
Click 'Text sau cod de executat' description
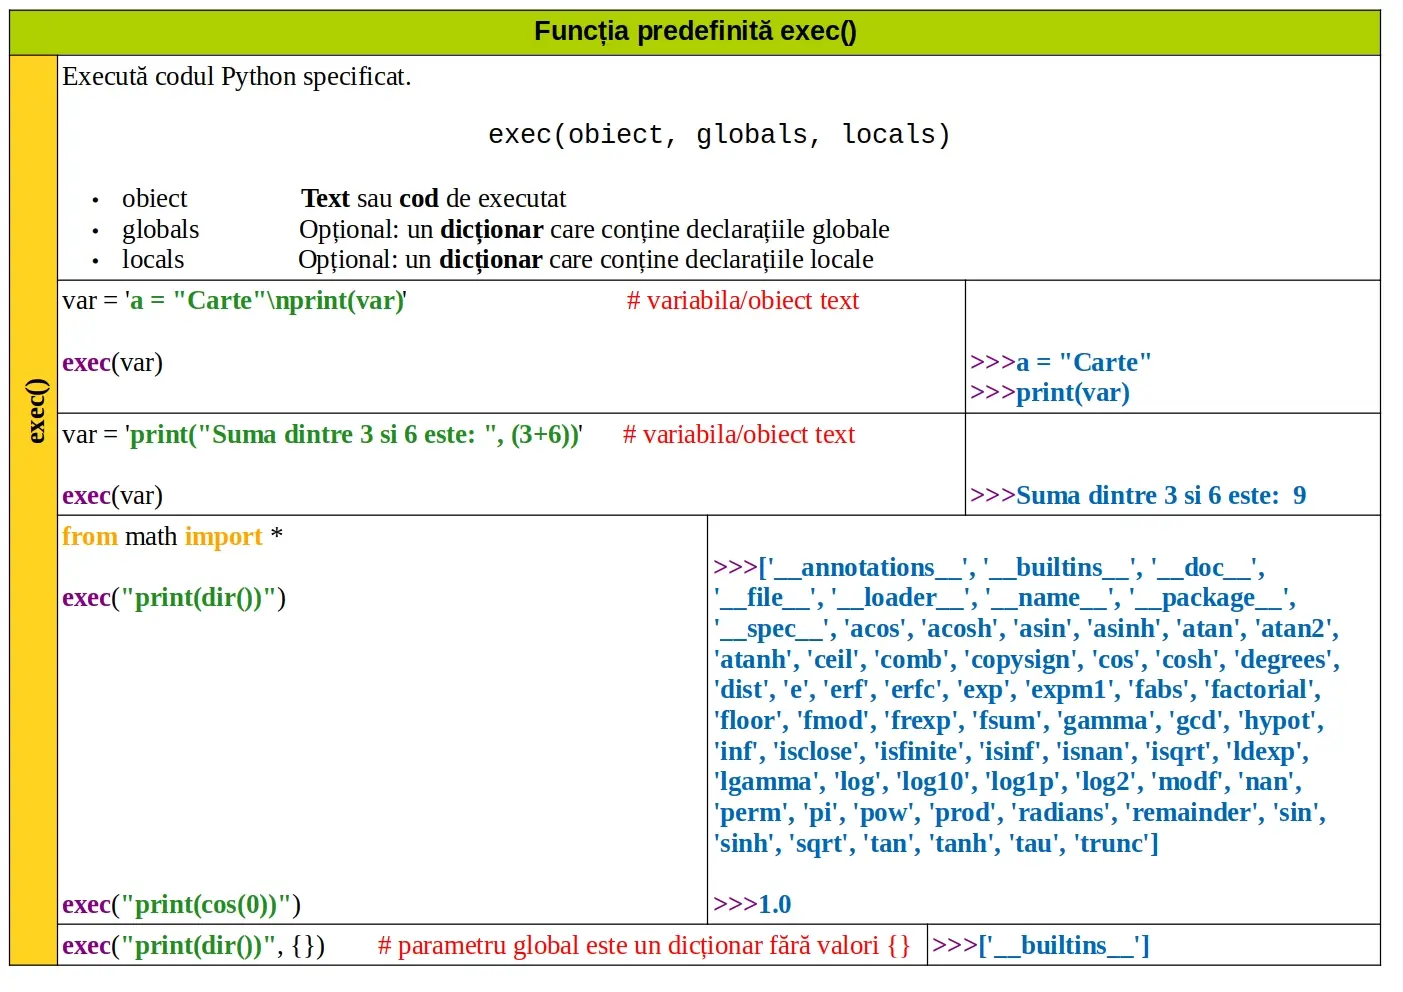(x=433, y=199)
